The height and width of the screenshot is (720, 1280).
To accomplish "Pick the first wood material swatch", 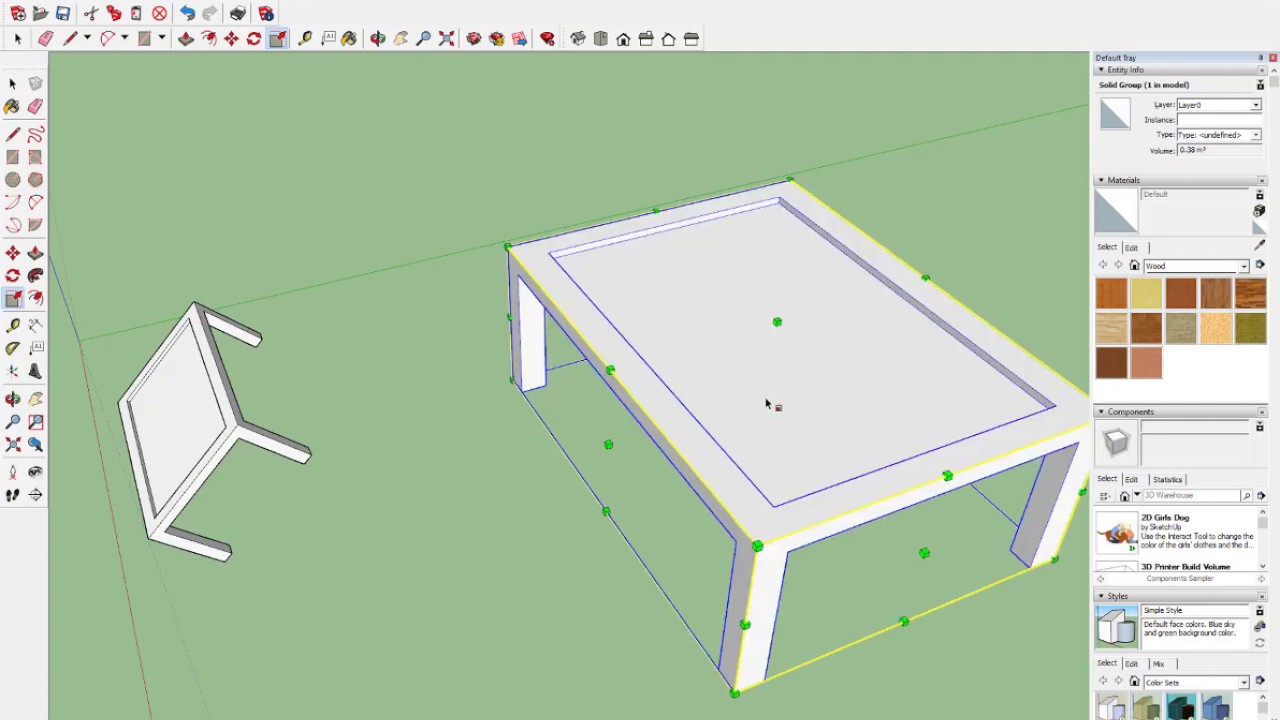I will (x=1111, y=294).
